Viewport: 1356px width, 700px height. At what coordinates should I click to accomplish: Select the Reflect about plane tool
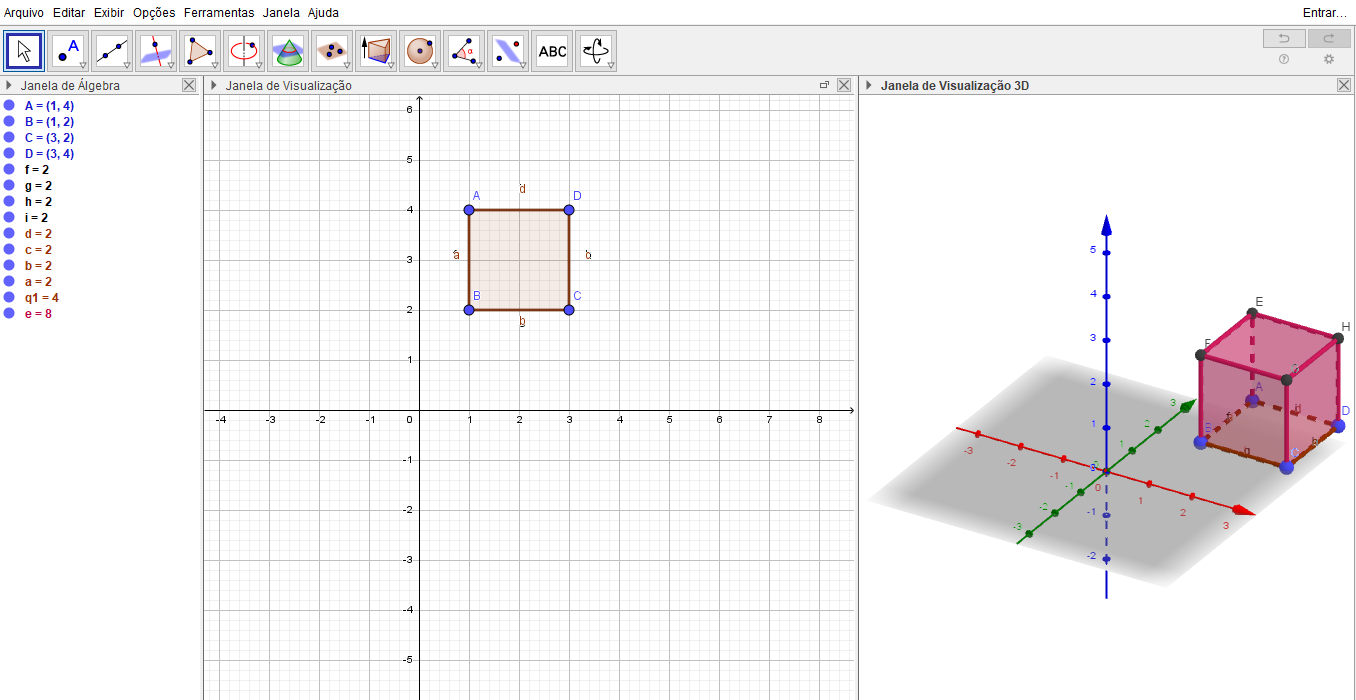[x=509, y=50]
